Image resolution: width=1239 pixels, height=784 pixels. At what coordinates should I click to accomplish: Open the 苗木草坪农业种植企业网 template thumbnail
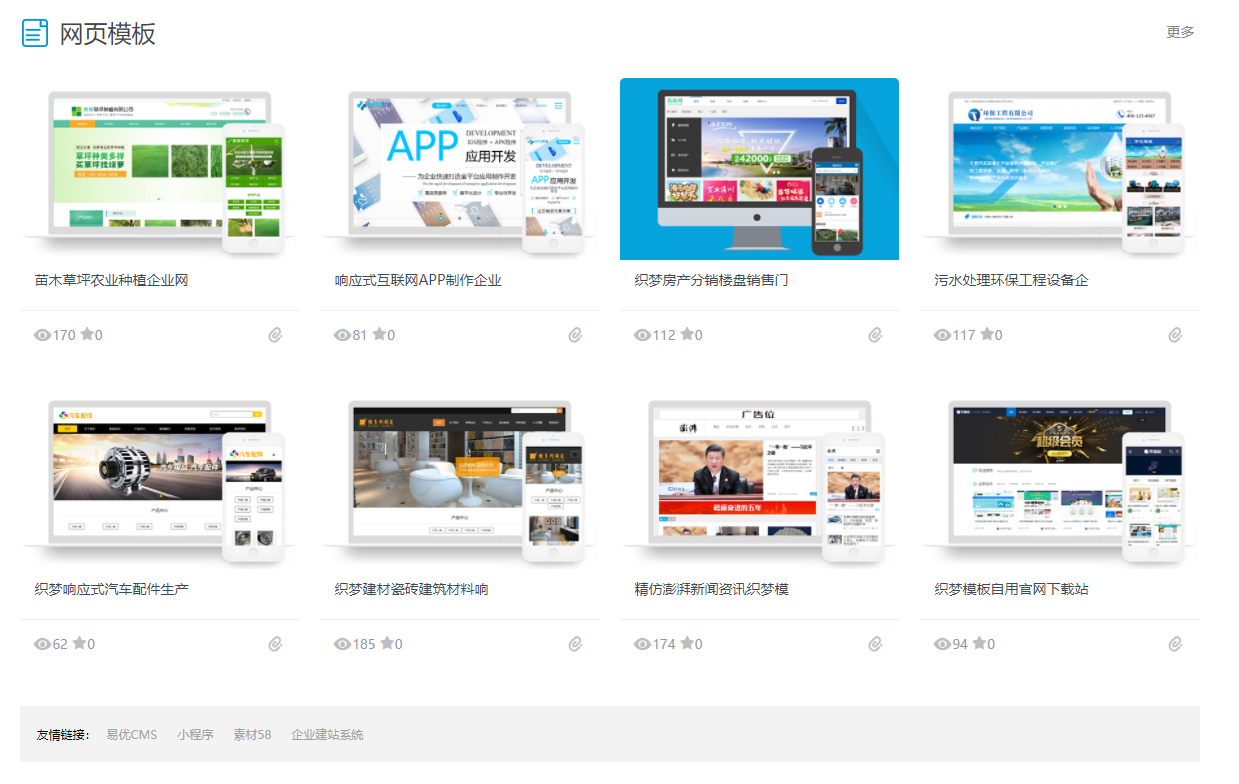coord(160,169)
